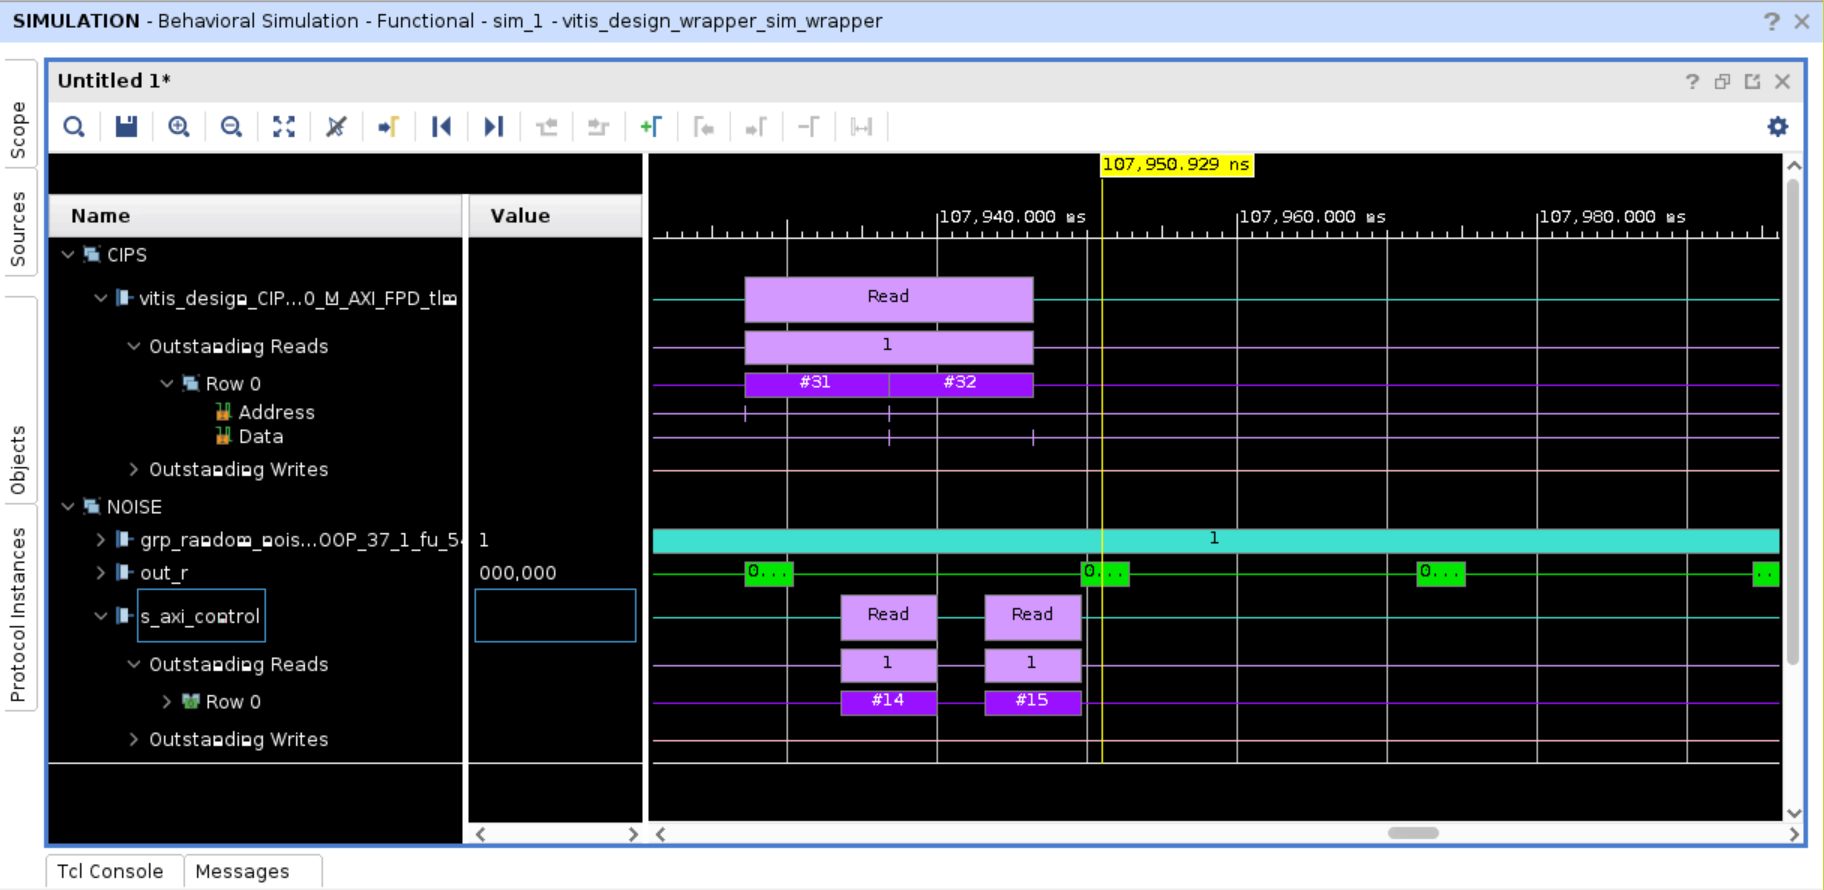This screenshot has width=1824, height=890.
Task: Jump to the start of simulation time
Action: (x=441, y=127)
